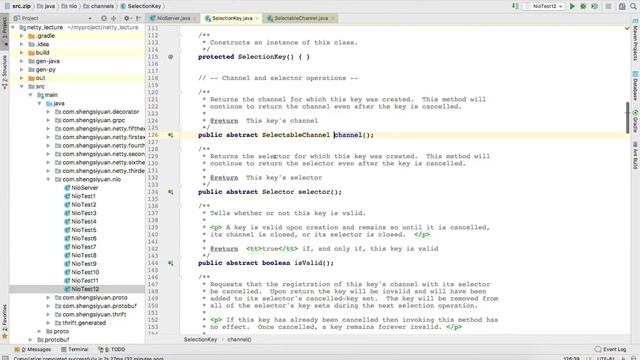Click Collapse All icon in Project panel

(114, 18)
